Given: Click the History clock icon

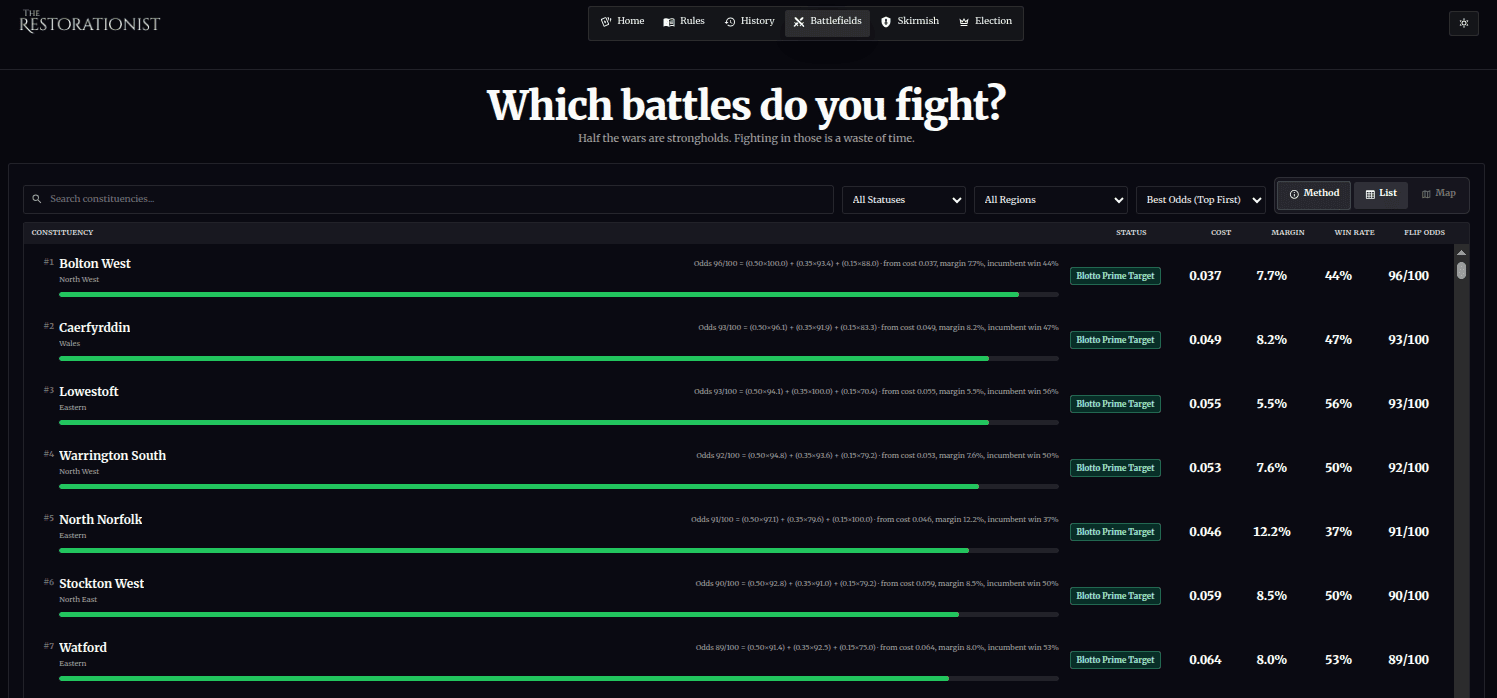Looking at the screenshot, I should 730,22.
